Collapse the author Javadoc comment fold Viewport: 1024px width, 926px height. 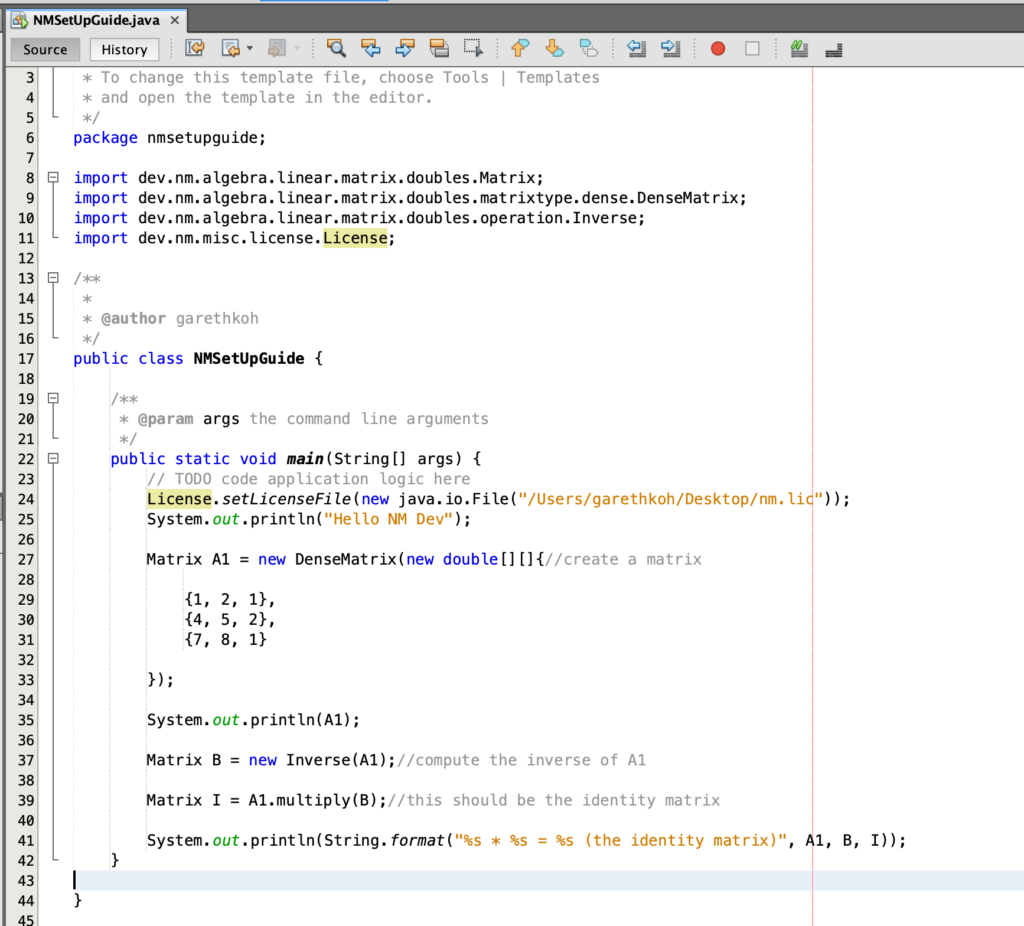[x=53, y=278]
